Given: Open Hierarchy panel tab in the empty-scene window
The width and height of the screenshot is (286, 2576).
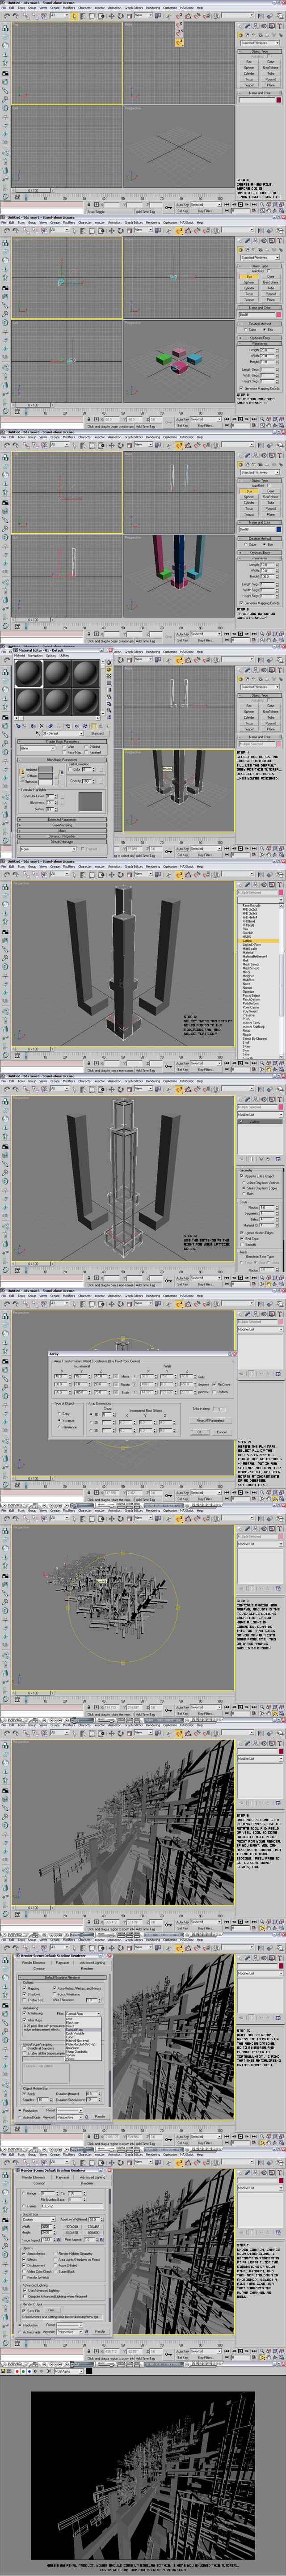Looking at the screenshot, I should click(256, 26).
